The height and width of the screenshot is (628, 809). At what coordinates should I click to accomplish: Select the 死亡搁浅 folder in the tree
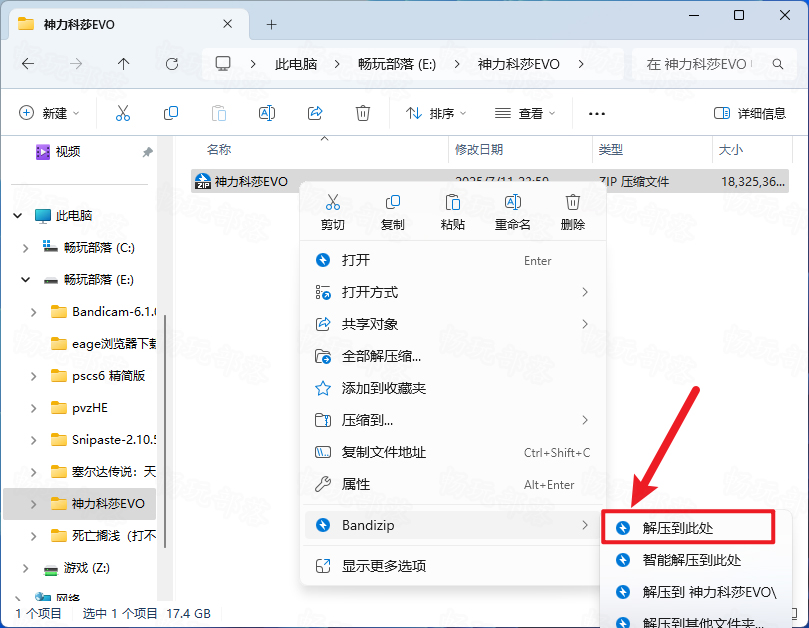click(x=103, y=536)
